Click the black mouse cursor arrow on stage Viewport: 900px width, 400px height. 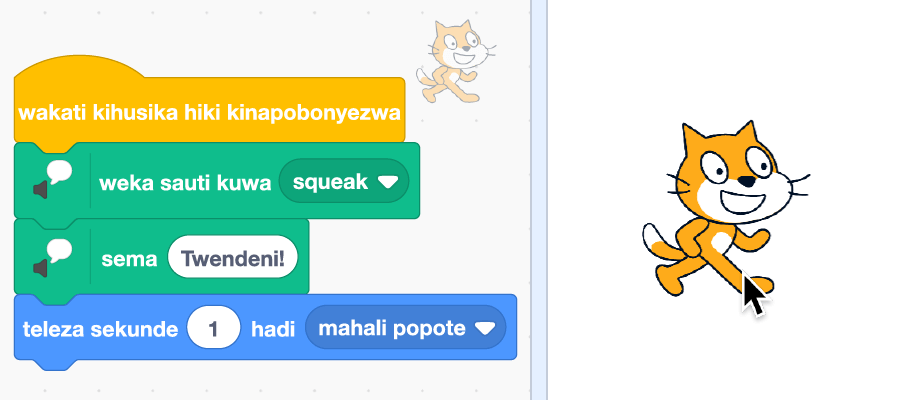pyautogui.click(x=753, y=293)
